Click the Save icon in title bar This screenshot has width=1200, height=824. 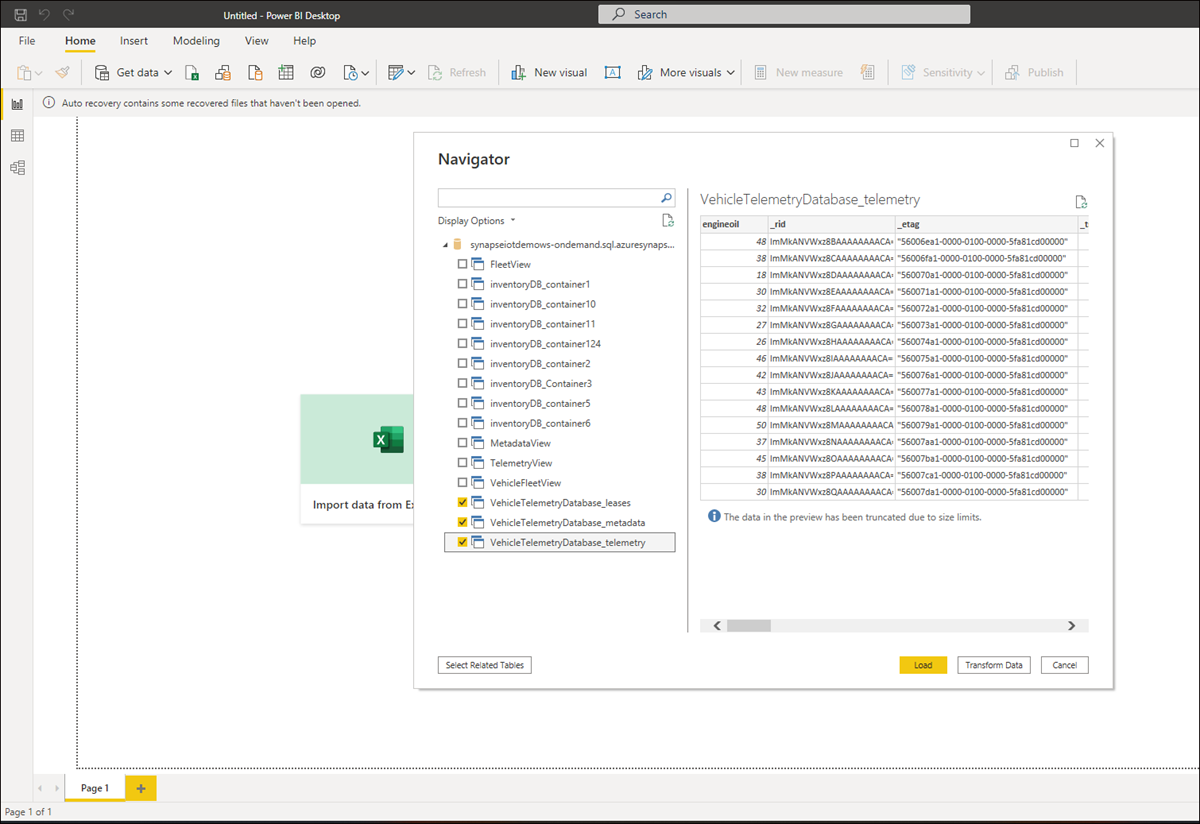[21, 15]
